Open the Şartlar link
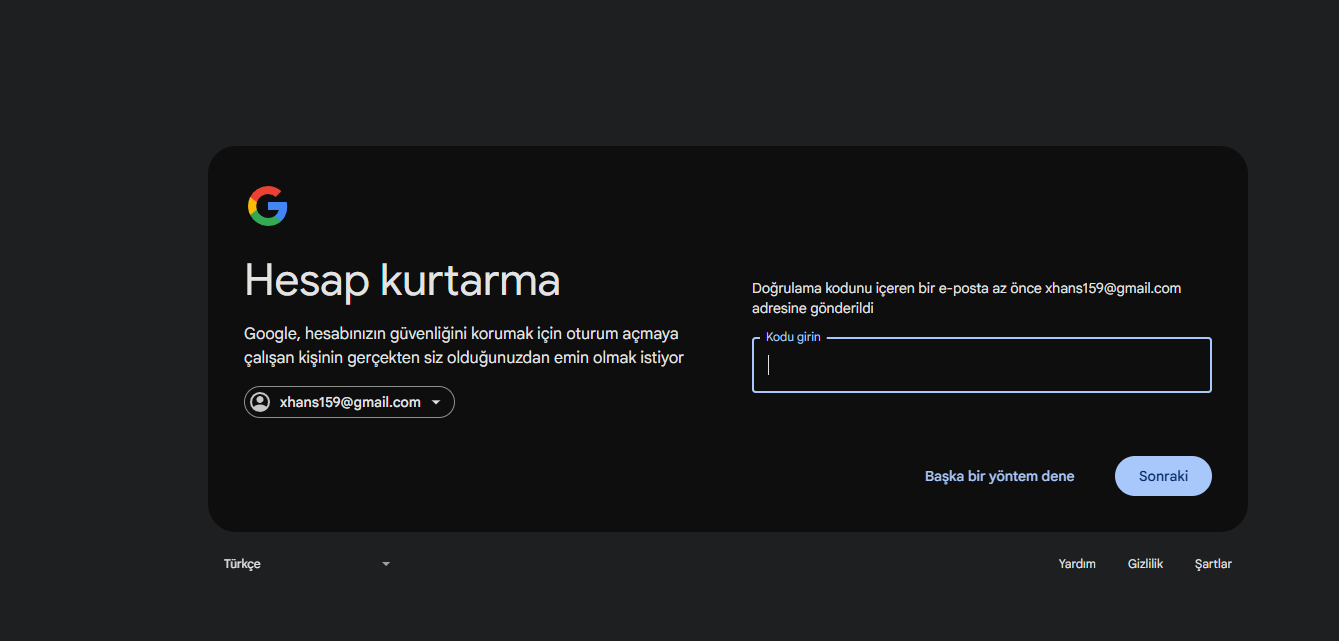The image size is (1339, 641). point(1213,564)
